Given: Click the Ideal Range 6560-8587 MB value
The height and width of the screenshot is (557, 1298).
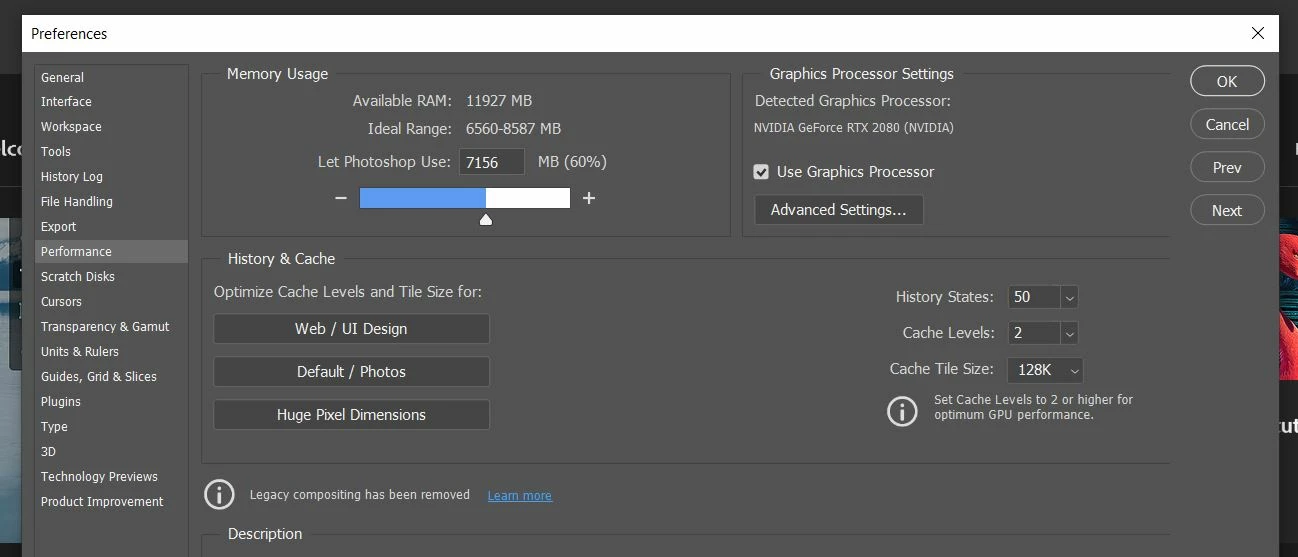Looking at the screenshot, I should (513, 129).
